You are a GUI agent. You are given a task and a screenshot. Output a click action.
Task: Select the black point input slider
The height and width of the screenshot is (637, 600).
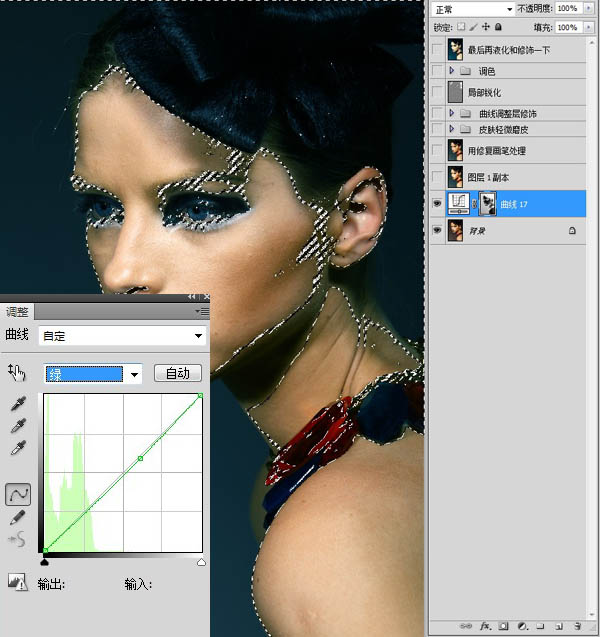coord(45,562)
